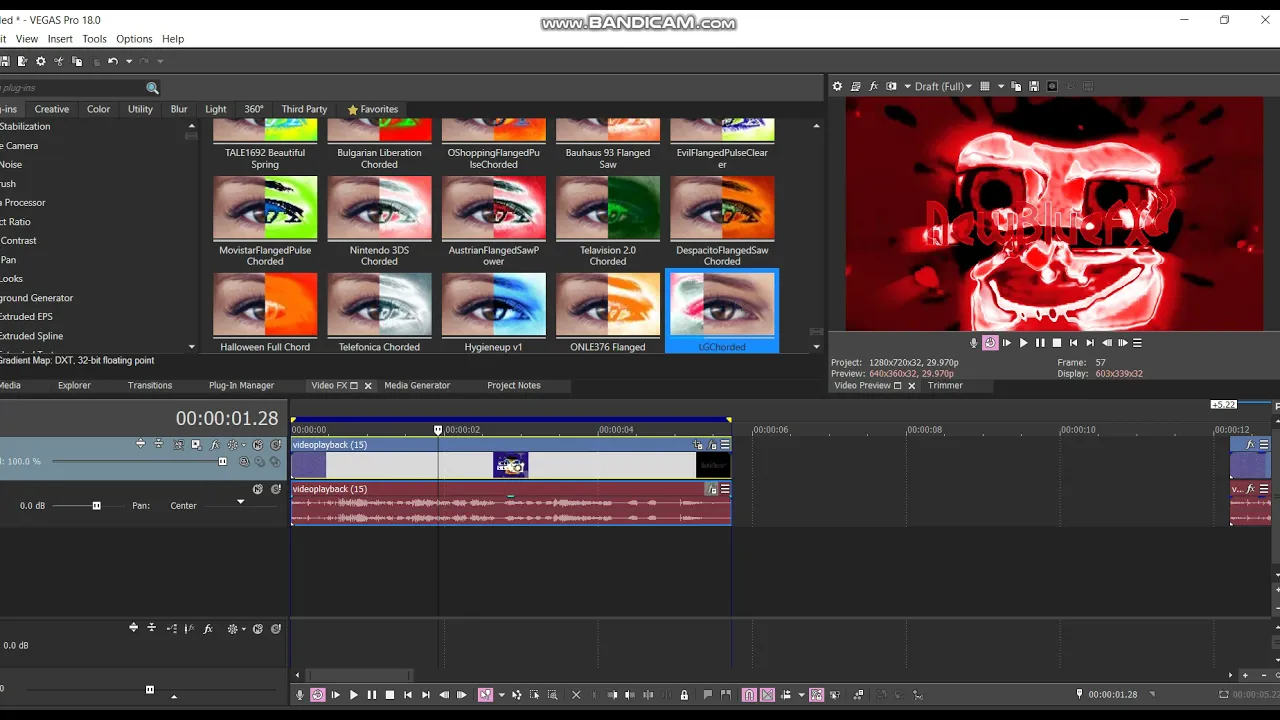Click the magnifier to search plug-ins
The width and height of the screenshot is (1280, 720).
152,88
